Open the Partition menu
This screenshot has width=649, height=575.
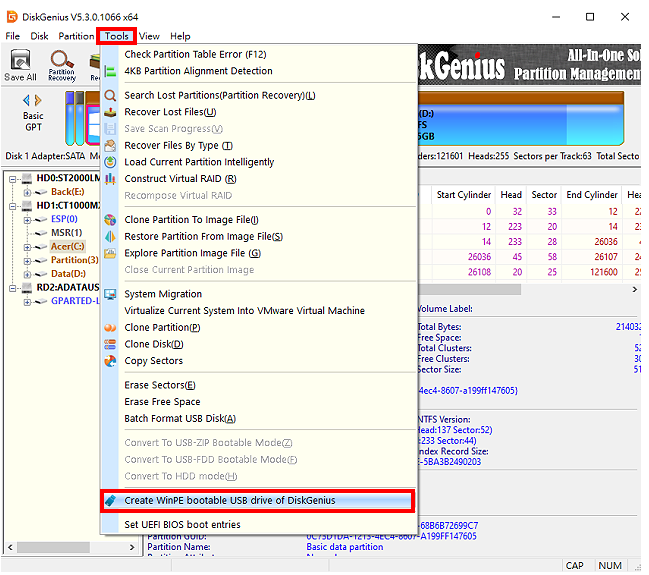pos(76,36)
